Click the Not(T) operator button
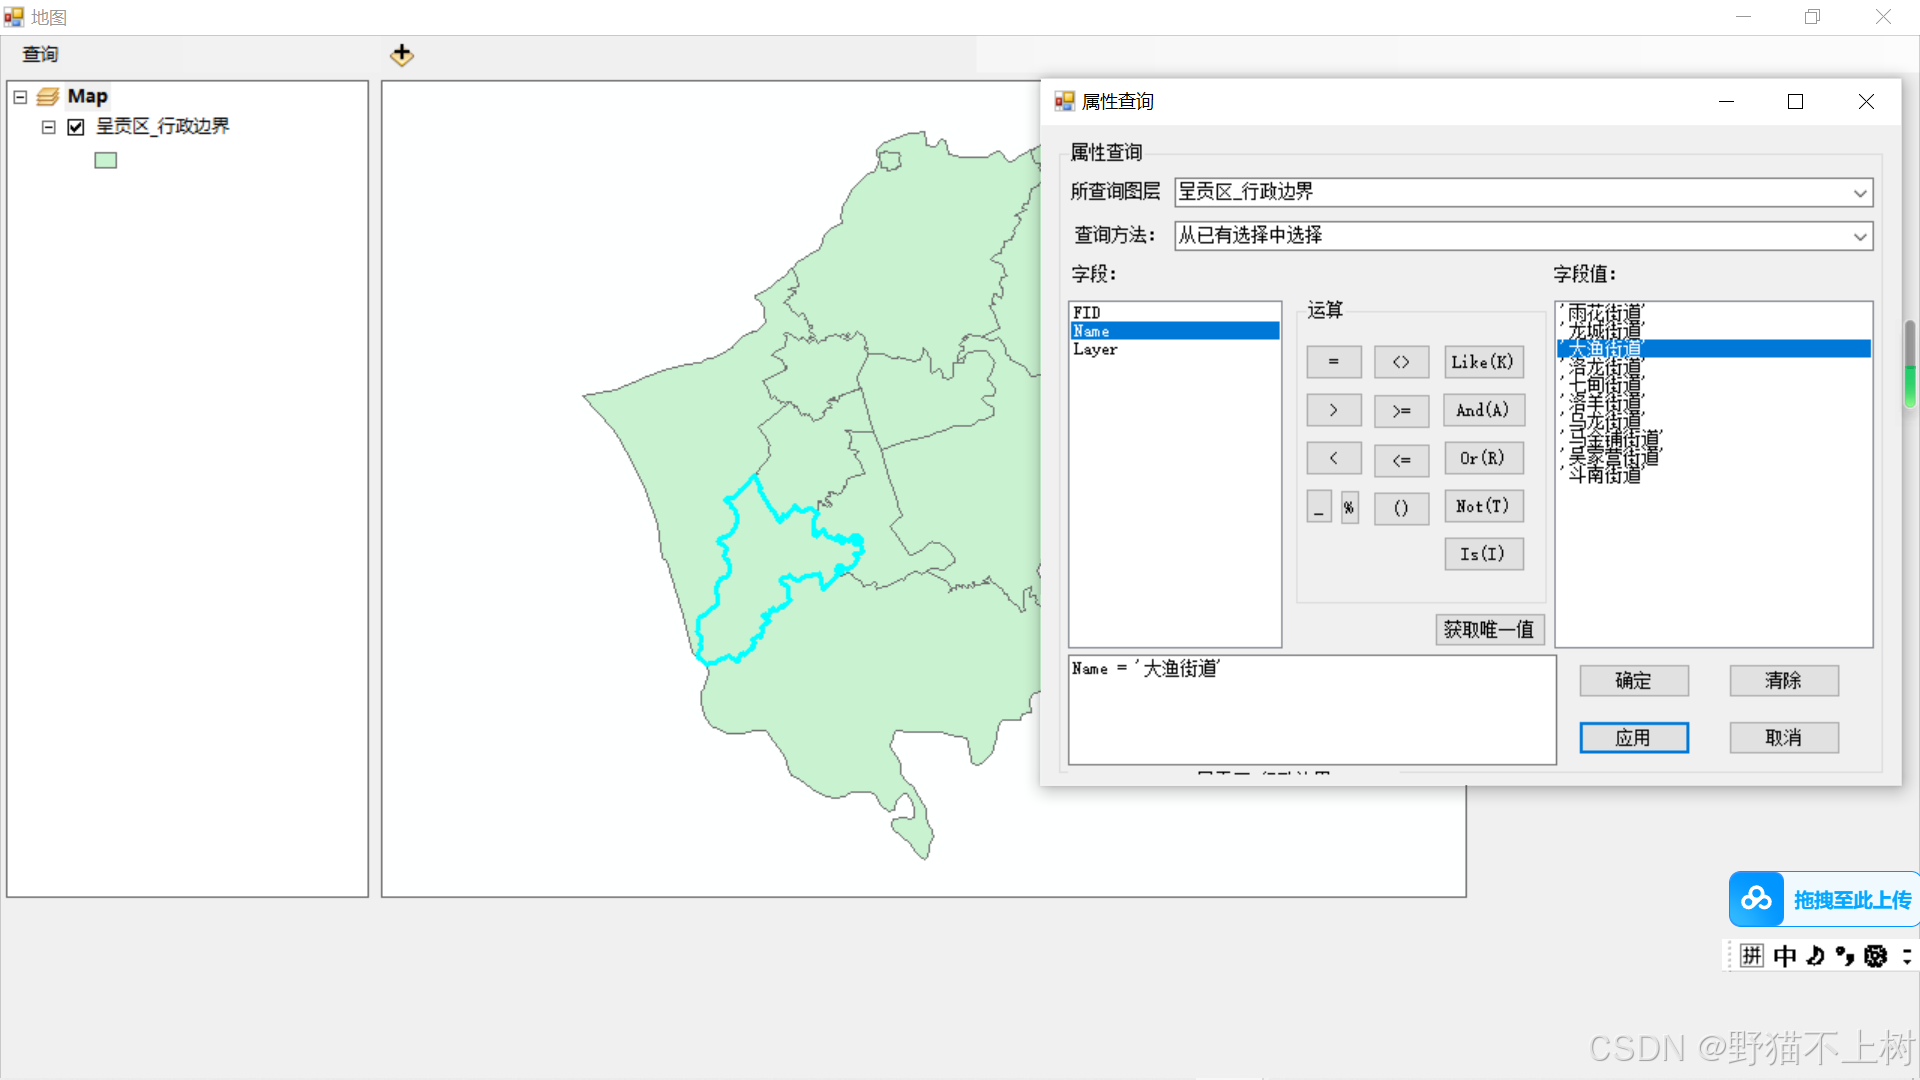1920x1080 pixels. point(1483,506)
